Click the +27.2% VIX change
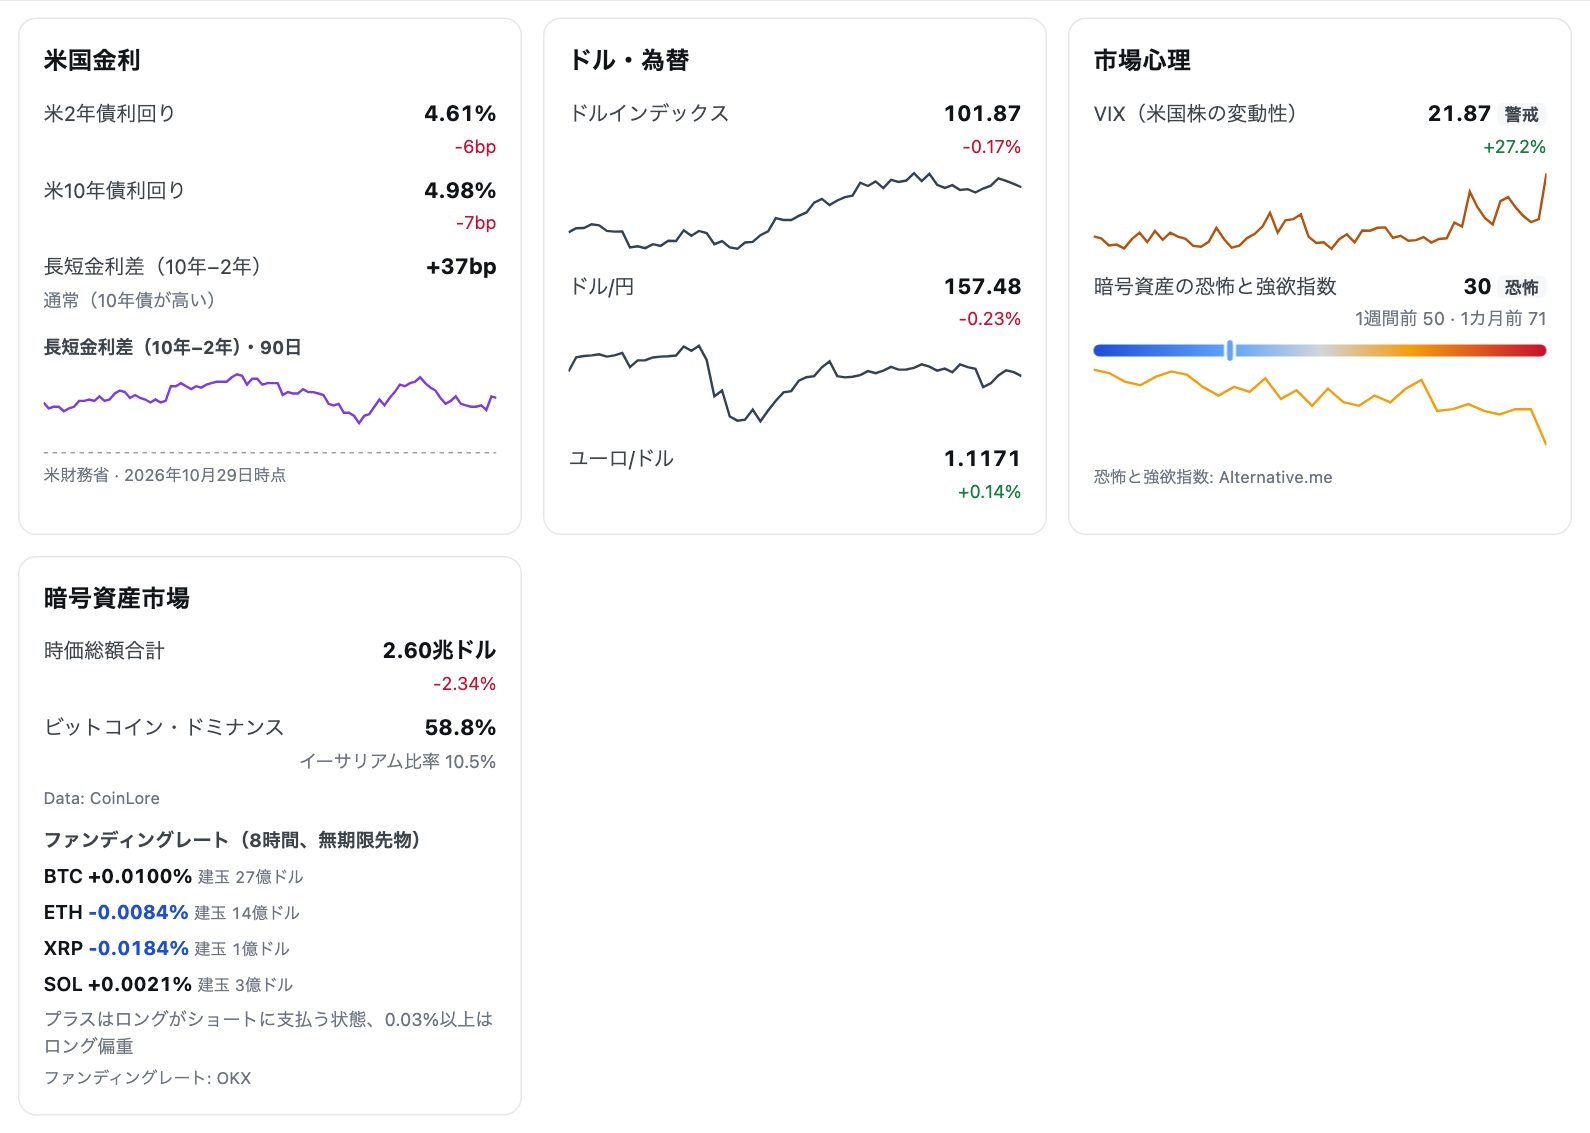 [1514, 146]
